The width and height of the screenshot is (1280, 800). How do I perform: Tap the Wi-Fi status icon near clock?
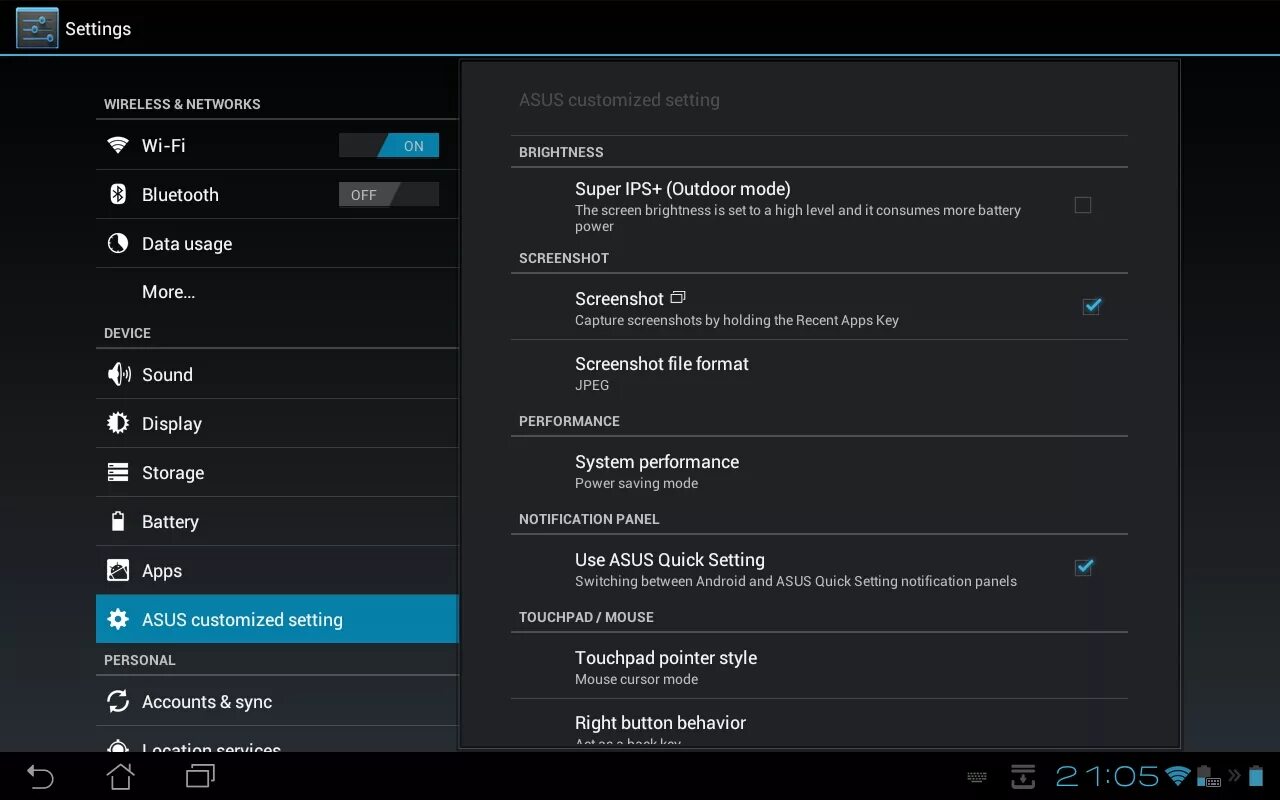[1178, 776]
